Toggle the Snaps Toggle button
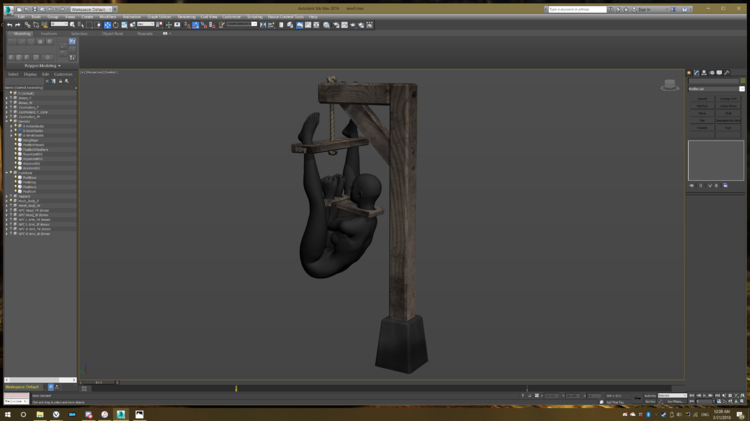Screen dimensions: 750x421 pyautogui.click(x=187, y=25)
